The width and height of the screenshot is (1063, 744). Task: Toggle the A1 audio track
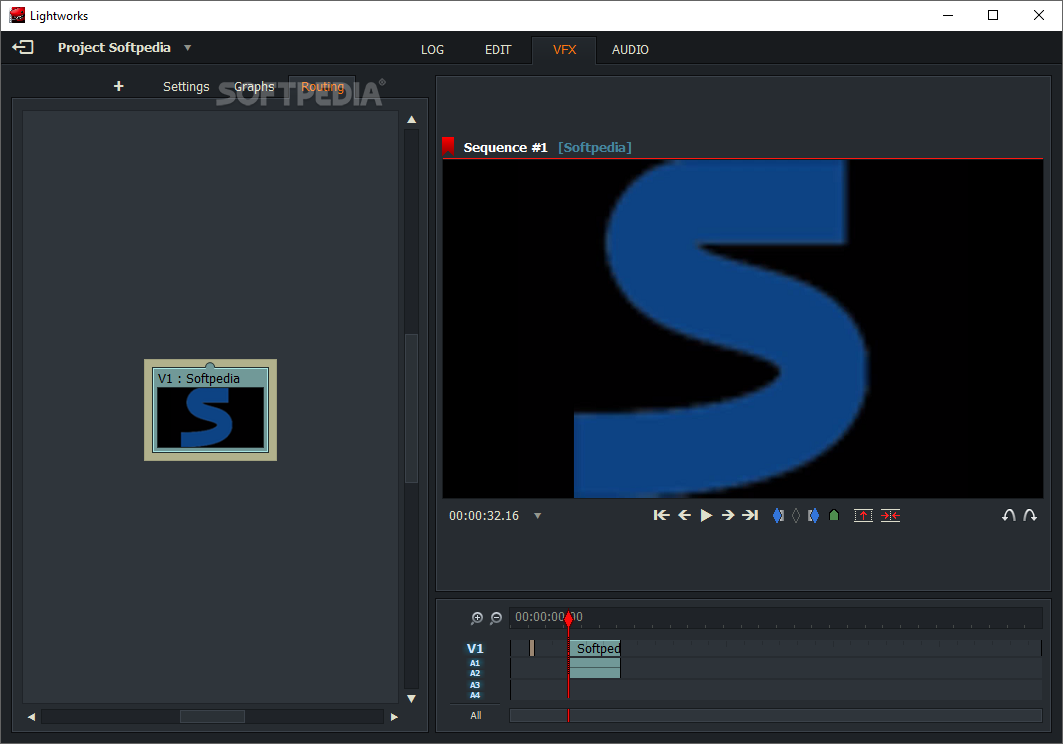tap(475, 663)
